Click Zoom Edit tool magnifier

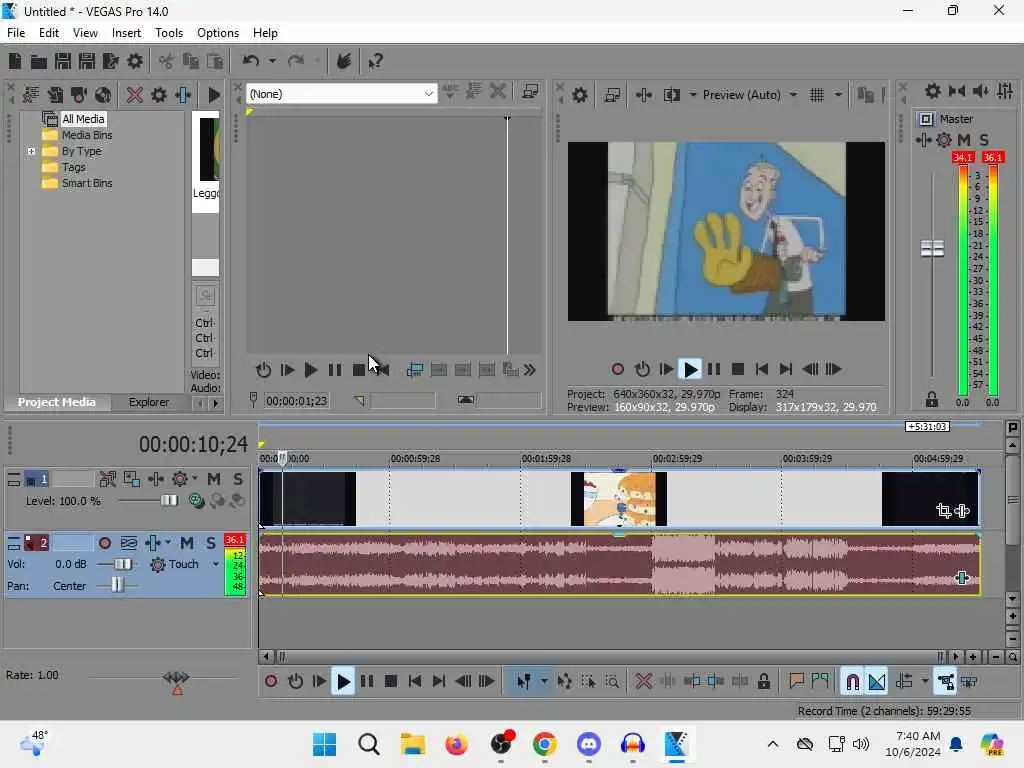(x=612, y=682)
